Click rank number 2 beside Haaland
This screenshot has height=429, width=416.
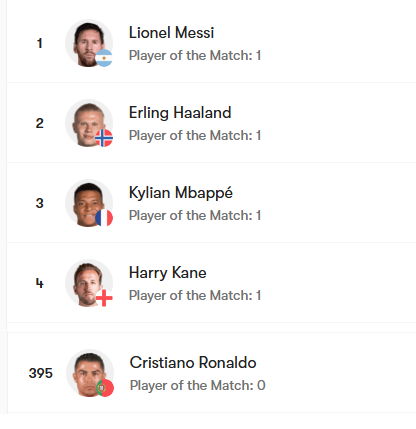40,123
